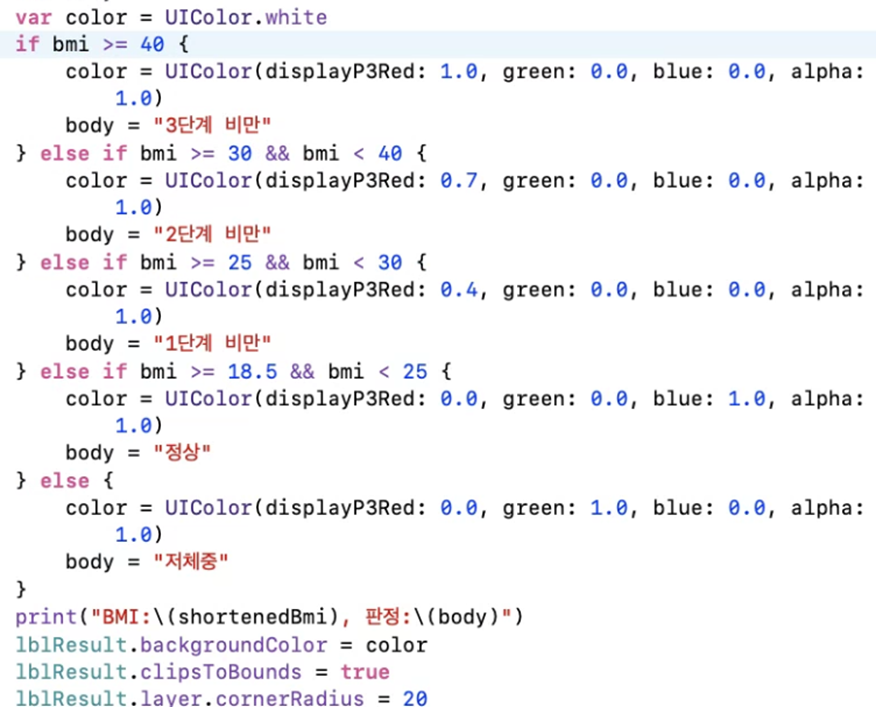Image resolution: width=876 pixels, height=707 pixels.
Task: Click the string "정상"
Action: [182, 452]
